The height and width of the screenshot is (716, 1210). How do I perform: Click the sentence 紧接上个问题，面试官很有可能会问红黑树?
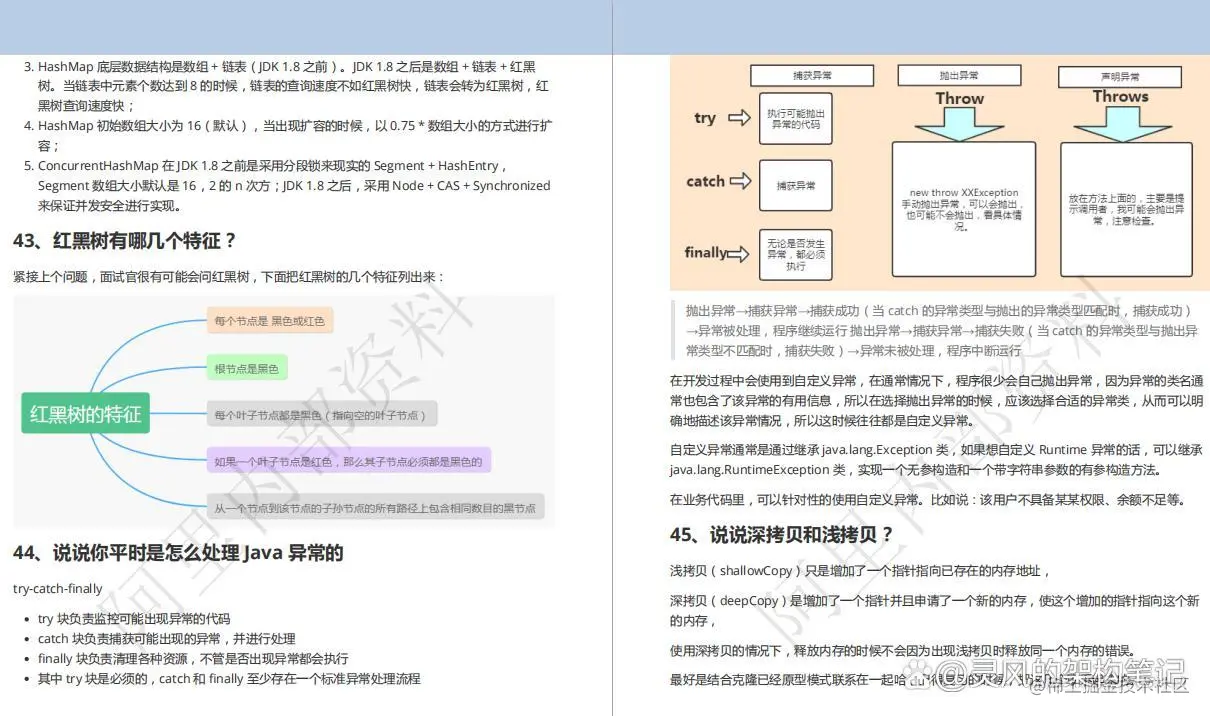coord(228,277)
